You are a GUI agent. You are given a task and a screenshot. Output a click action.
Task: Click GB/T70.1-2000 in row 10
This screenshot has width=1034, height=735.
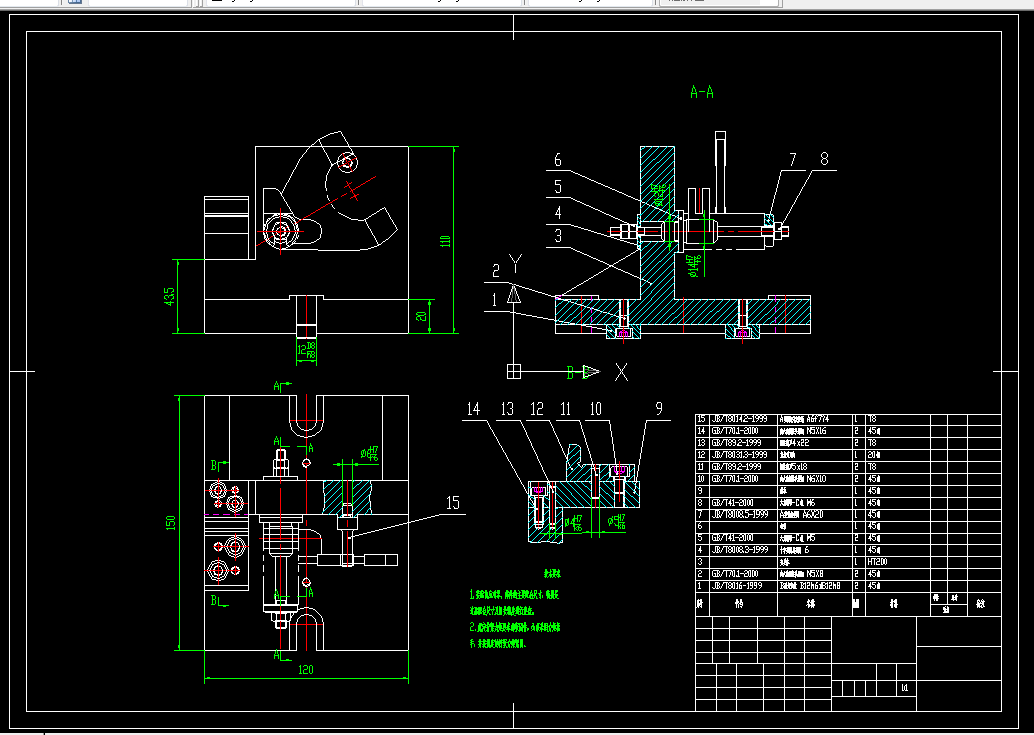[x=735, y=479]
